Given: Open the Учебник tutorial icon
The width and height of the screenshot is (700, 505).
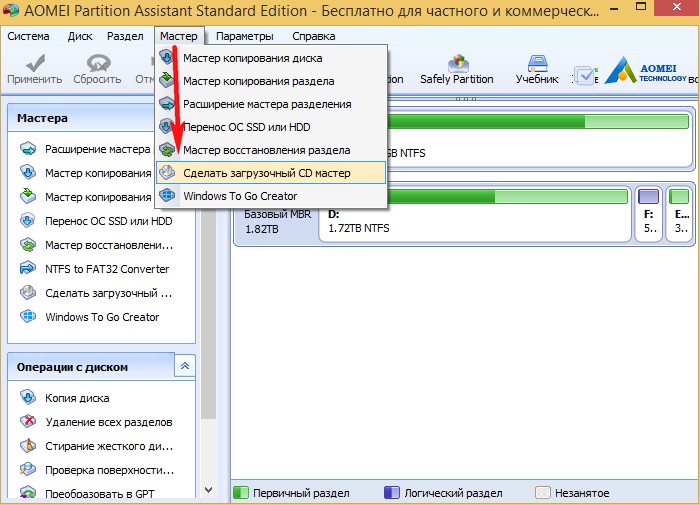Looking at the screenshot, I should pyautogui.click(x=537, y=70).
